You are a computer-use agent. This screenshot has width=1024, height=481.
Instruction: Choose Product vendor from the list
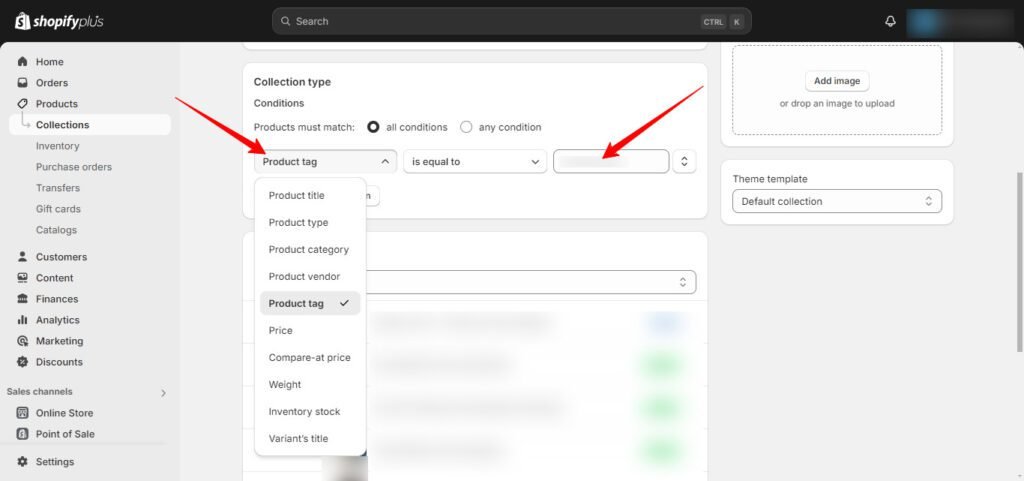[x=310, y=276]
